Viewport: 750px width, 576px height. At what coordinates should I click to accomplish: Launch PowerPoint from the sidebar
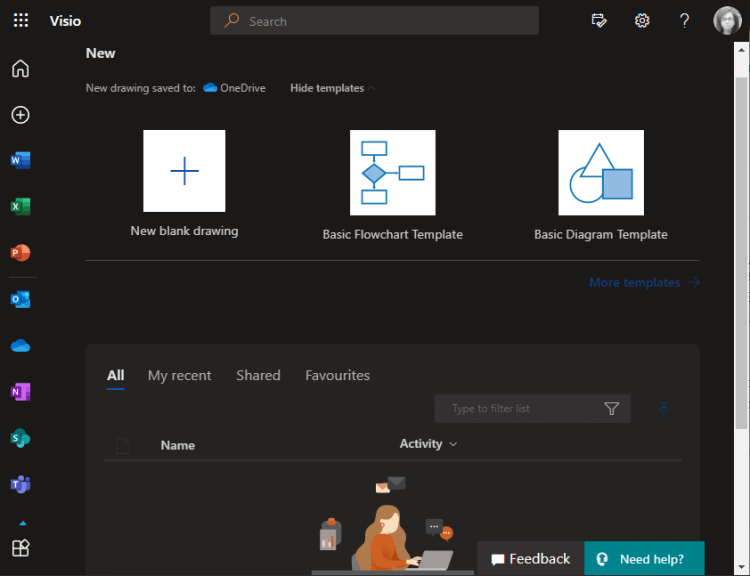click(x=21, y=253)
